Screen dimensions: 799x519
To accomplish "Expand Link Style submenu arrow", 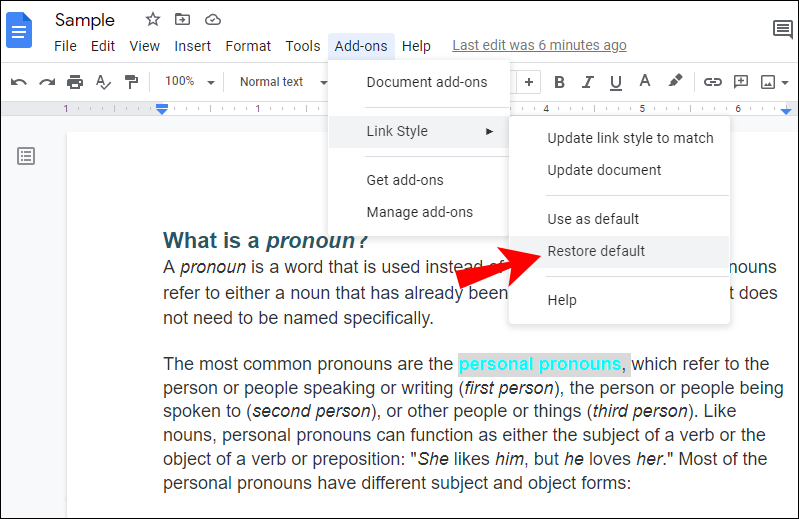I will click(x=489, y=131).
